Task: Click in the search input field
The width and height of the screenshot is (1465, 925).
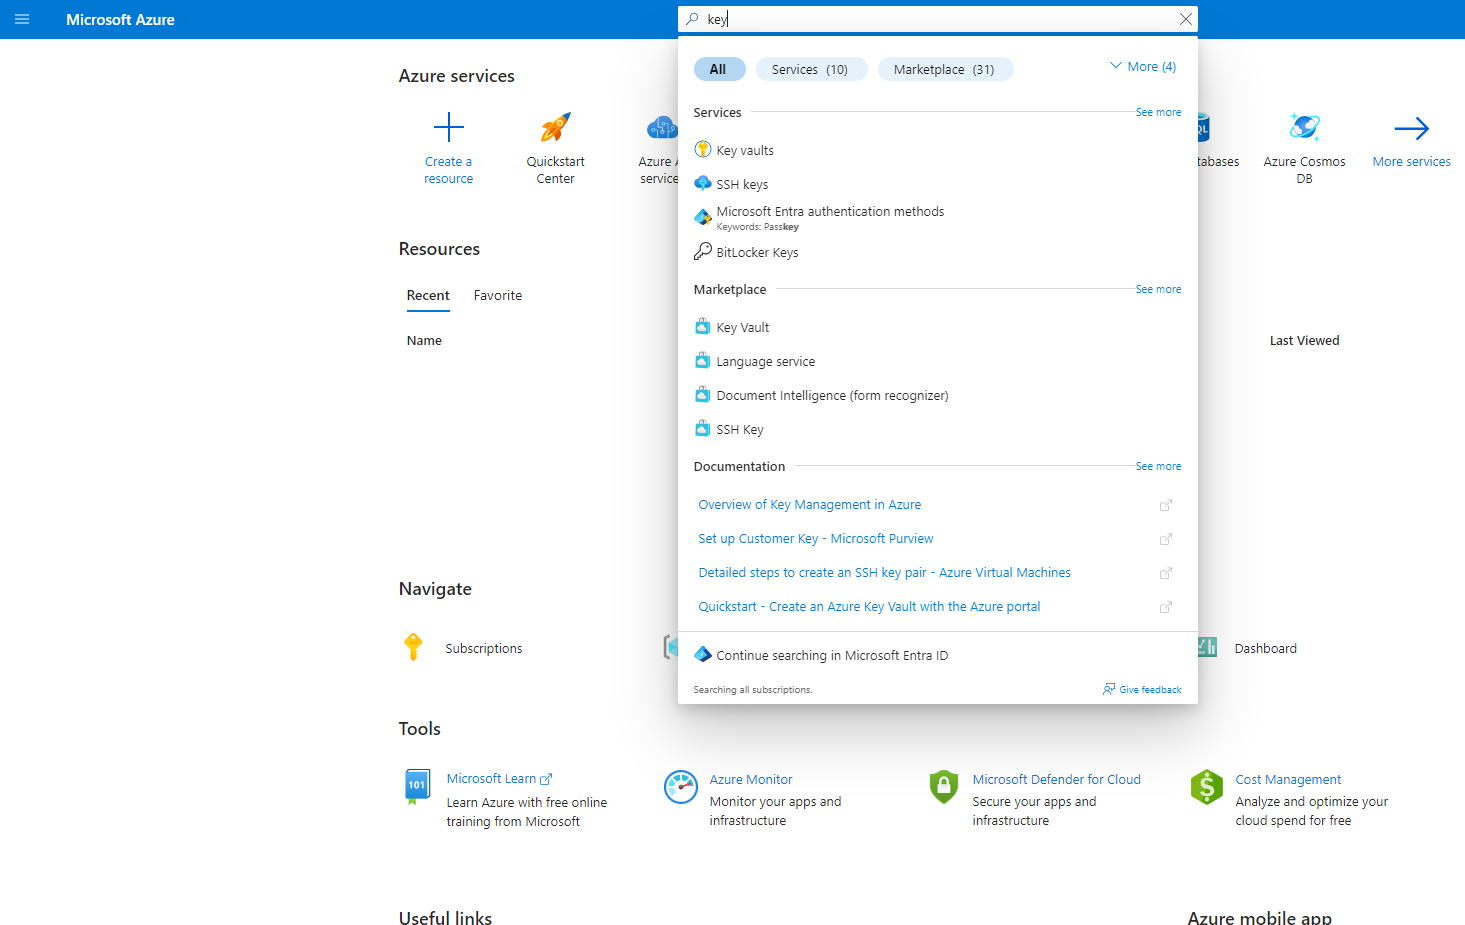Action: tap(938, 19)
